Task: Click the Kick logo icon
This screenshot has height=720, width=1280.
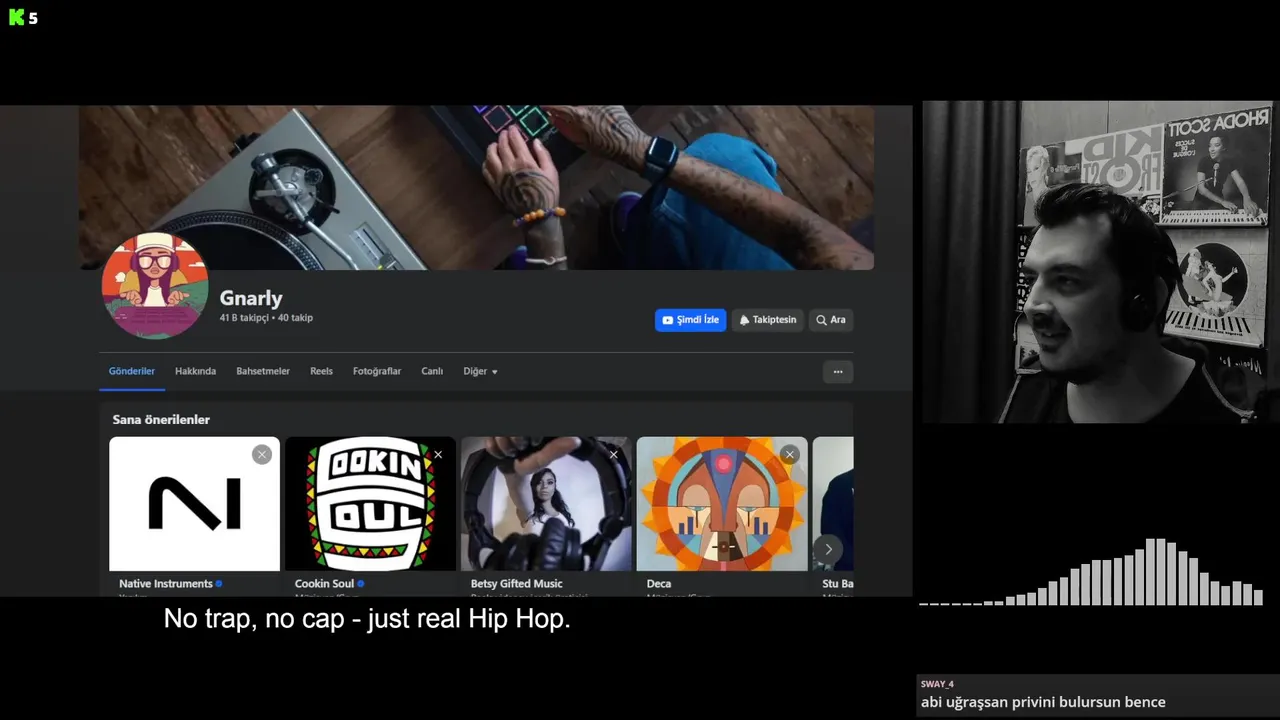Action: tap(16, 17)
